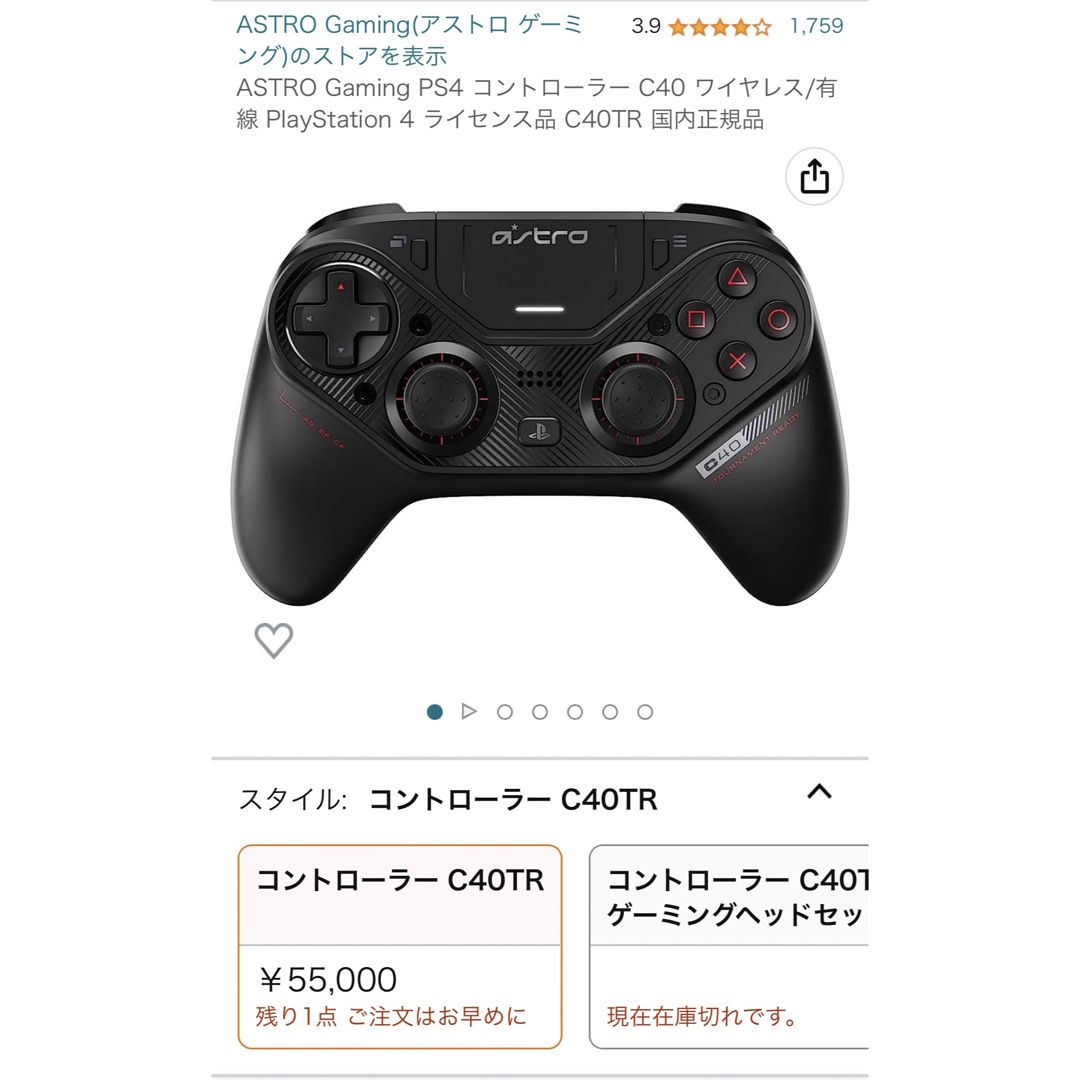
Task: Select C40TR with gaming headset bundle option
Action: coord(729,946)
